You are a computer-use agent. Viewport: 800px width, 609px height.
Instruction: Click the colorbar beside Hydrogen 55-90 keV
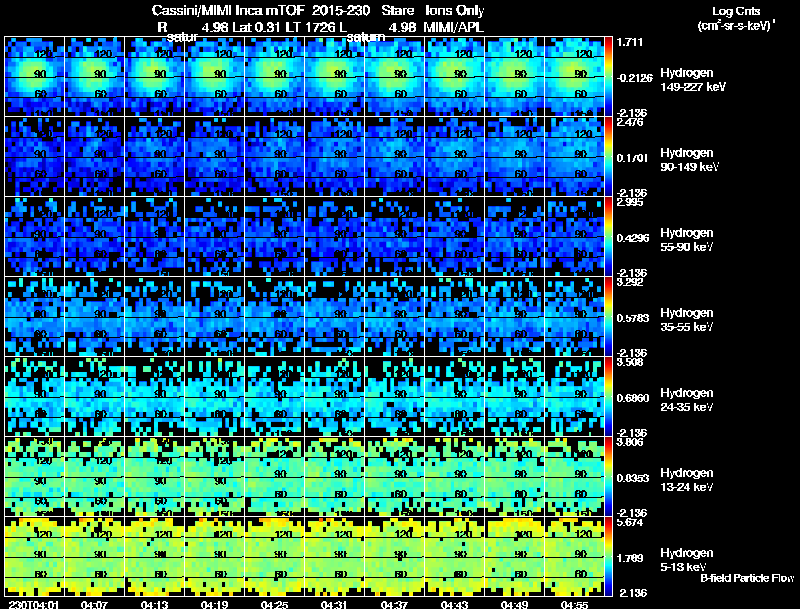608,236
